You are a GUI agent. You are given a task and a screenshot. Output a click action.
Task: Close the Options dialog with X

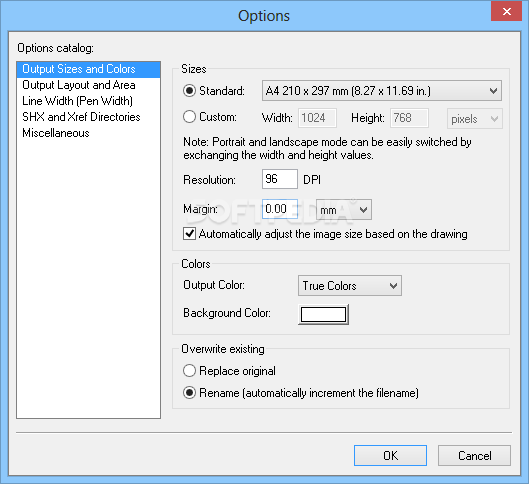506,11
